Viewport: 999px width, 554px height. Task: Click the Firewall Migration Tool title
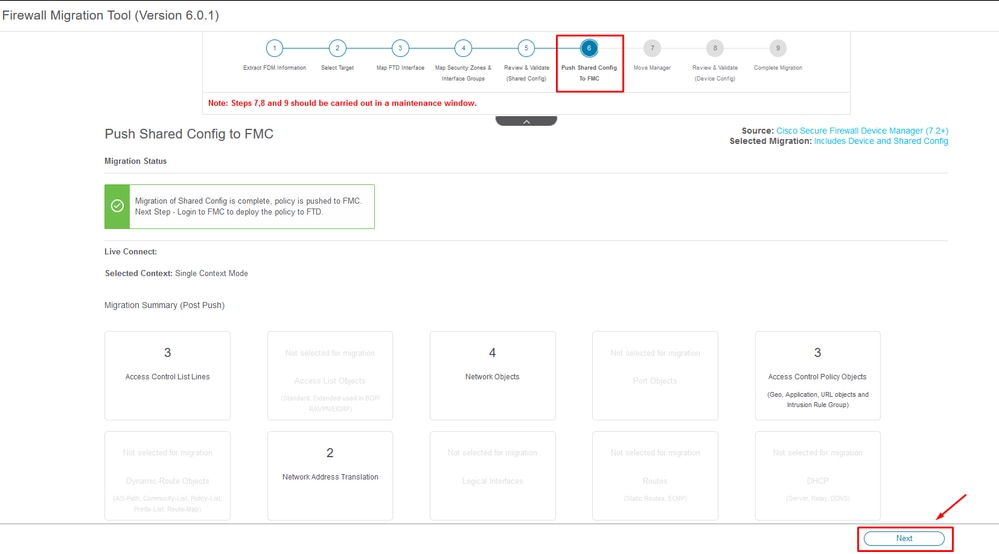pos(110,15)
